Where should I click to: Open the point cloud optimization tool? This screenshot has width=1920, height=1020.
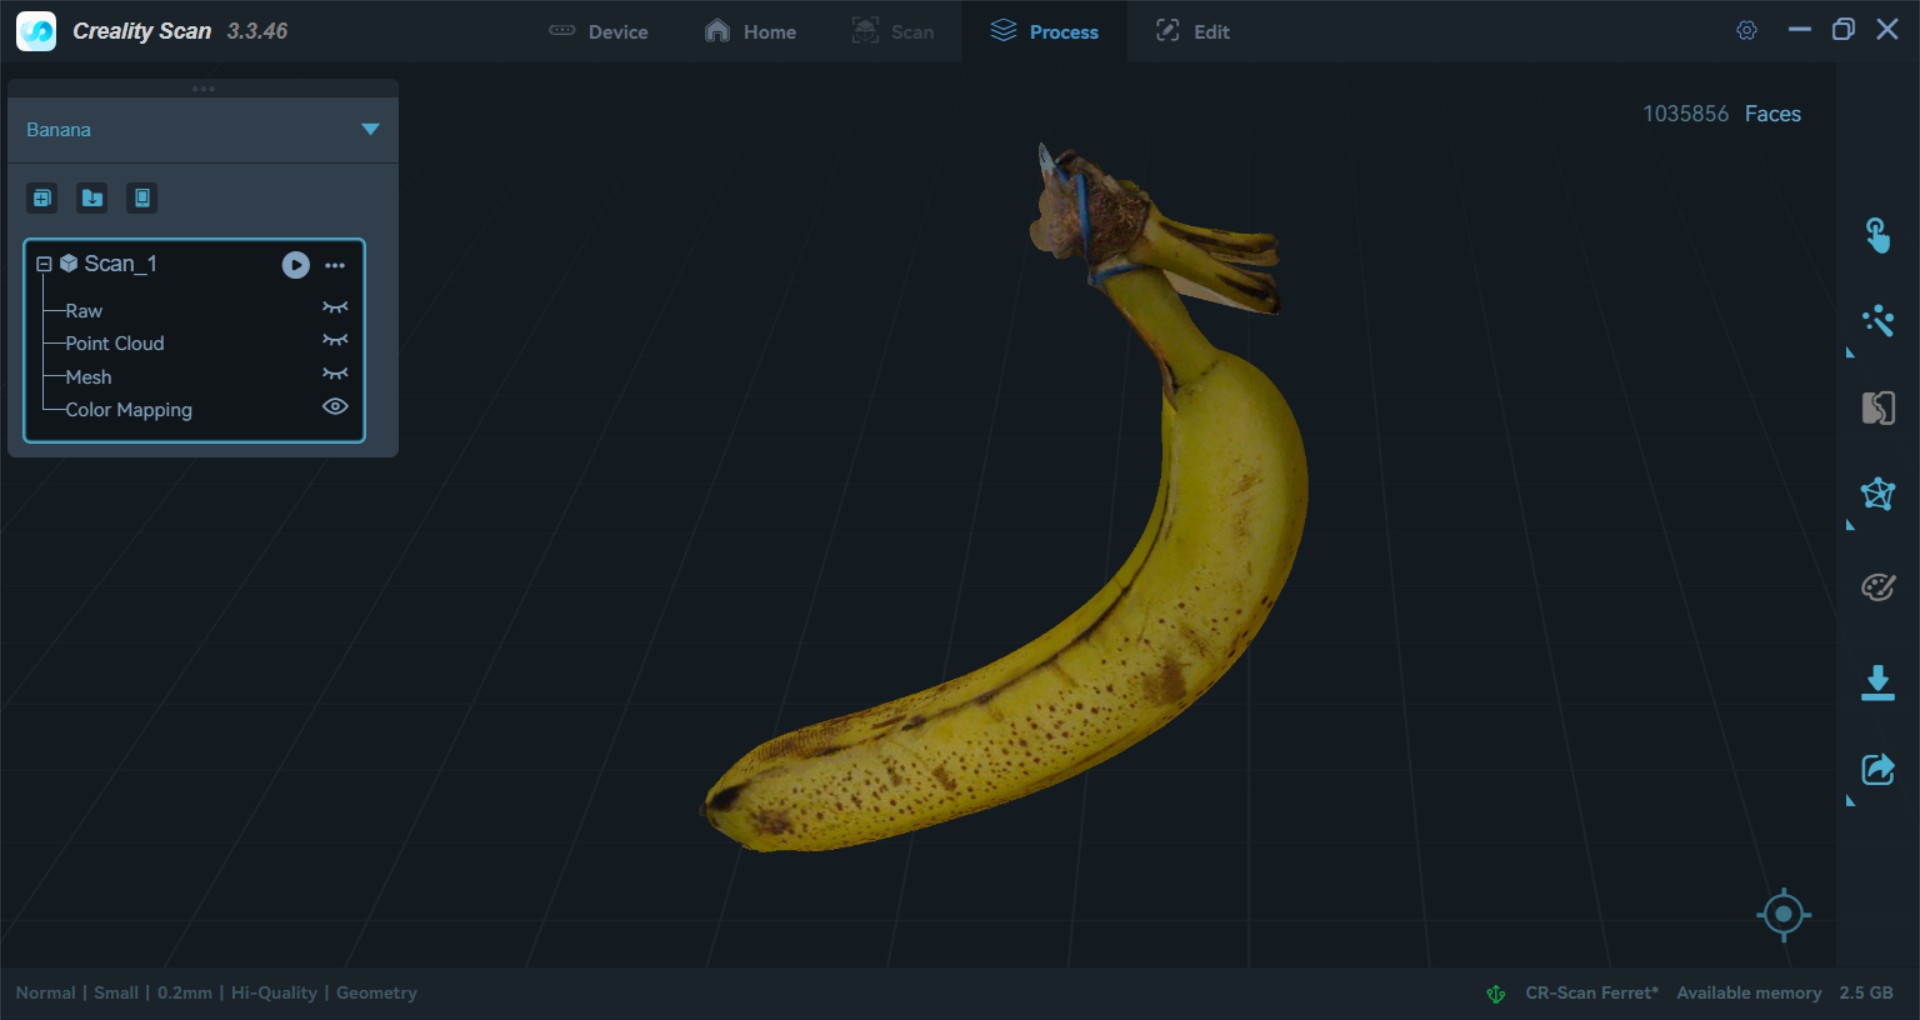(x=1877, y=321)
